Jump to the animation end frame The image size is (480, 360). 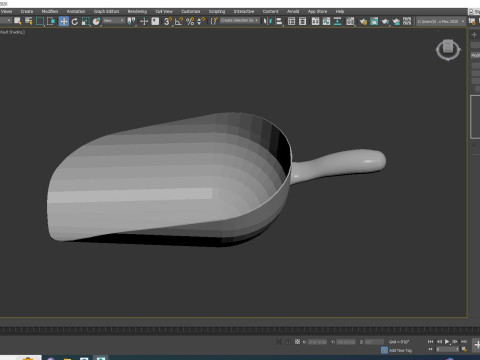pyautogui.click(x=463, y=342)
